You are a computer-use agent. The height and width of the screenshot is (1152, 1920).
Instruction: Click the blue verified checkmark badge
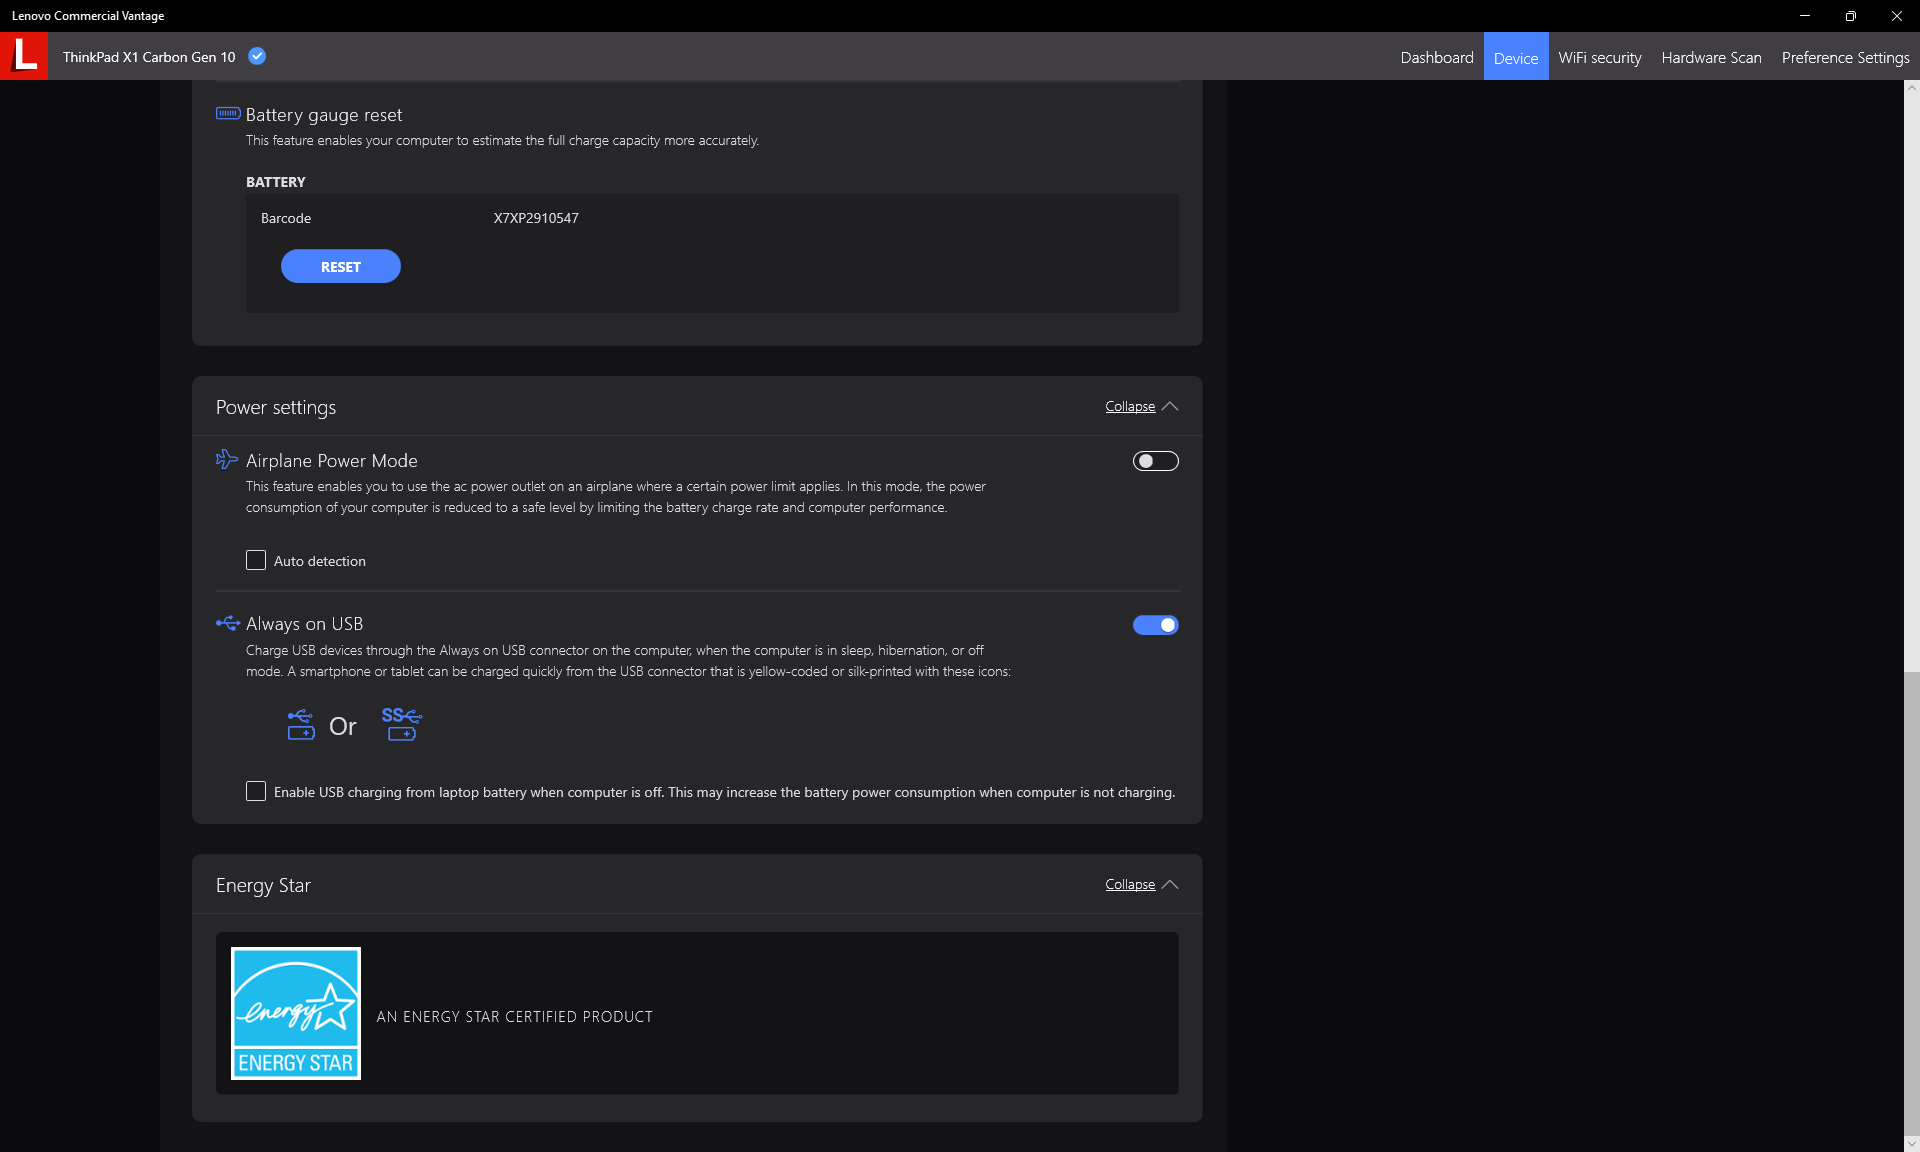click(257, 56)
